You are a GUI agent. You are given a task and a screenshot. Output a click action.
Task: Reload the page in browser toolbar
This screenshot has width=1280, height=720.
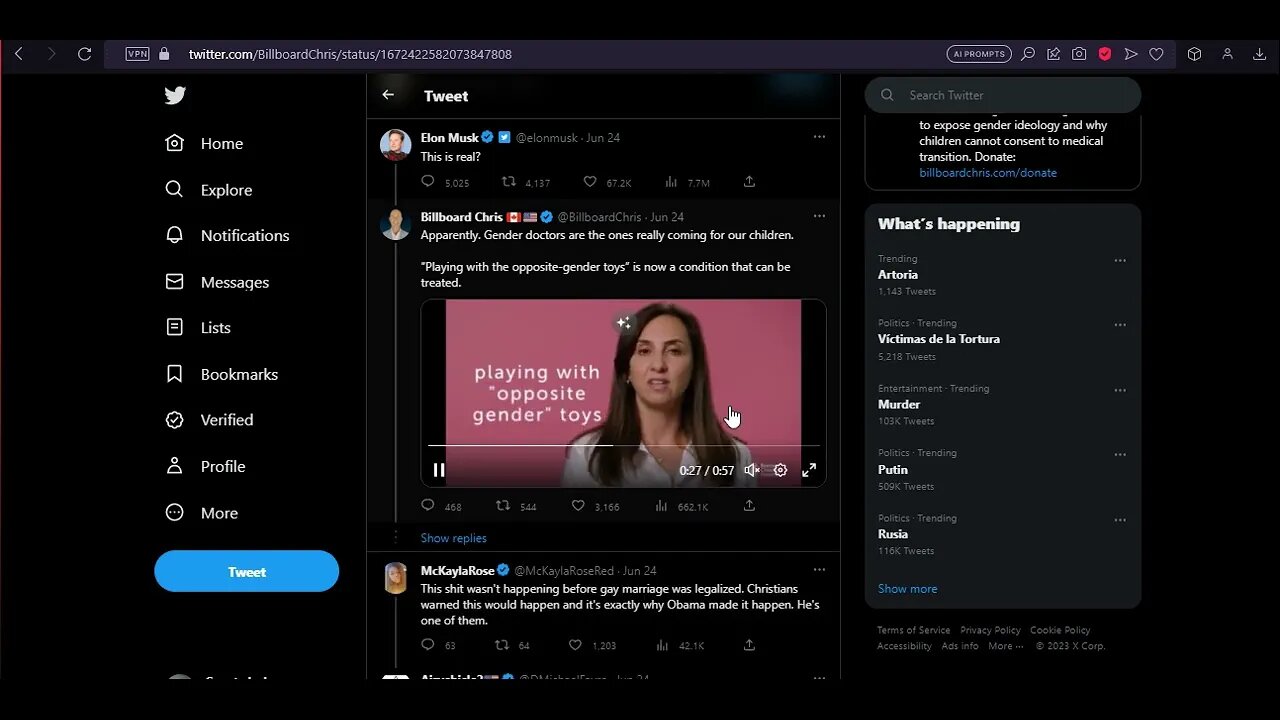pyautogui.click(x=85, y=54)
